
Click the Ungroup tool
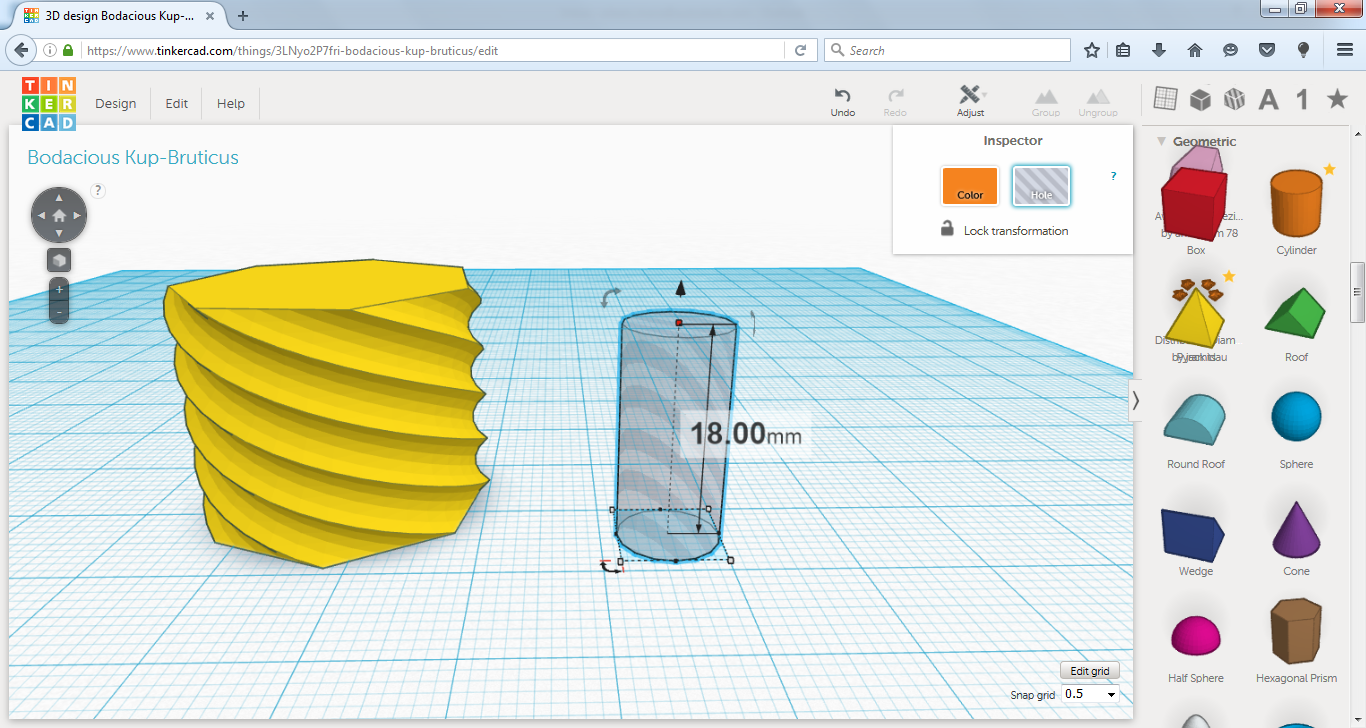click(x=1098, y=102)
